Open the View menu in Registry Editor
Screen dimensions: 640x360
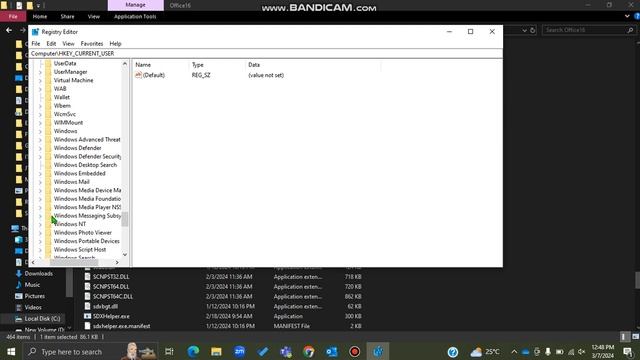(x=68, y=44)
